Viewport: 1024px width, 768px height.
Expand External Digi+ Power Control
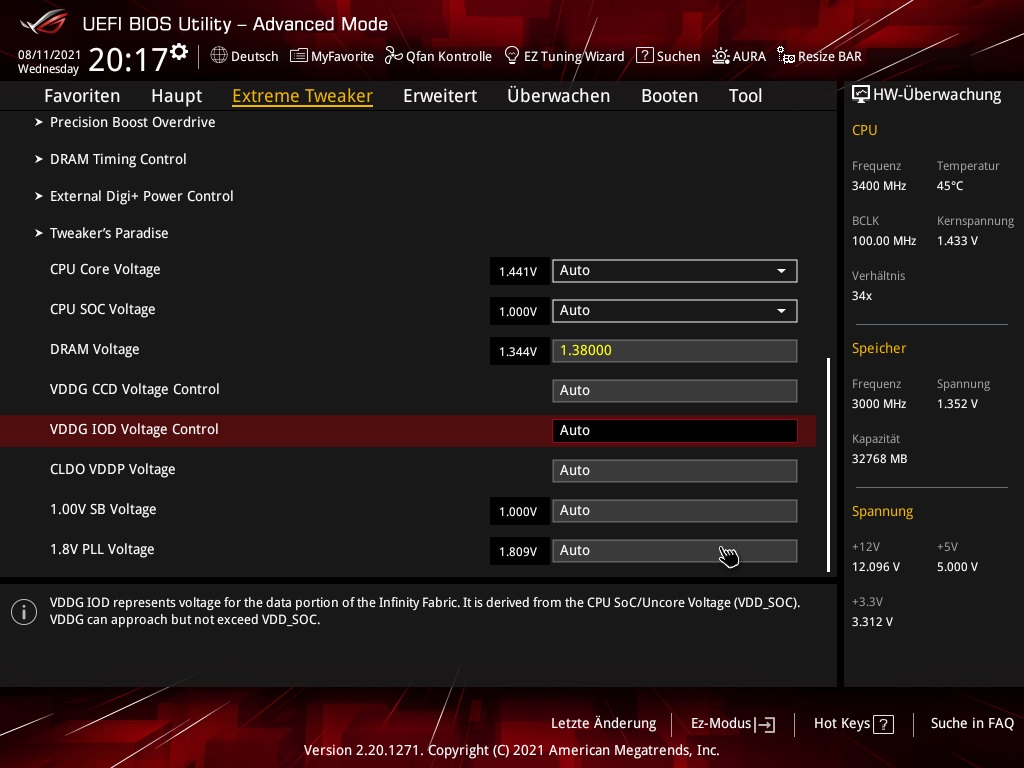pos(142,196)
